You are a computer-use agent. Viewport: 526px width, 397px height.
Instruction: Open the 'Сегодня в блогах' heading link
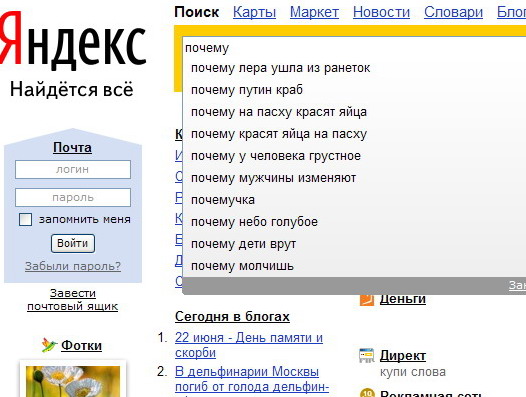[x=232, y=316]
